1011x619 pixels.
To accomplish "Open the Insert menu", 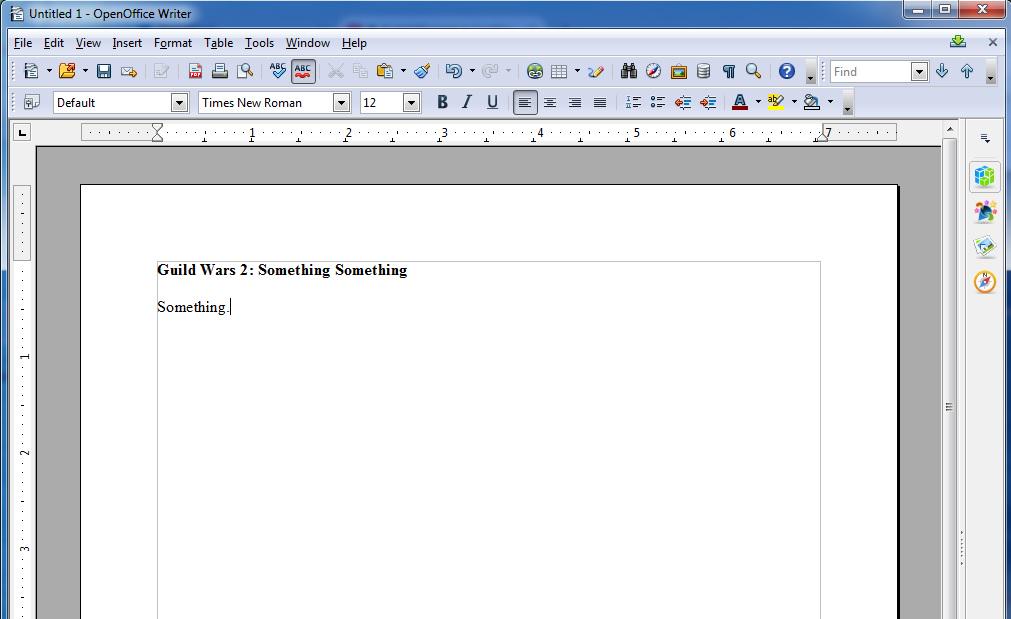I will point(127,43).
